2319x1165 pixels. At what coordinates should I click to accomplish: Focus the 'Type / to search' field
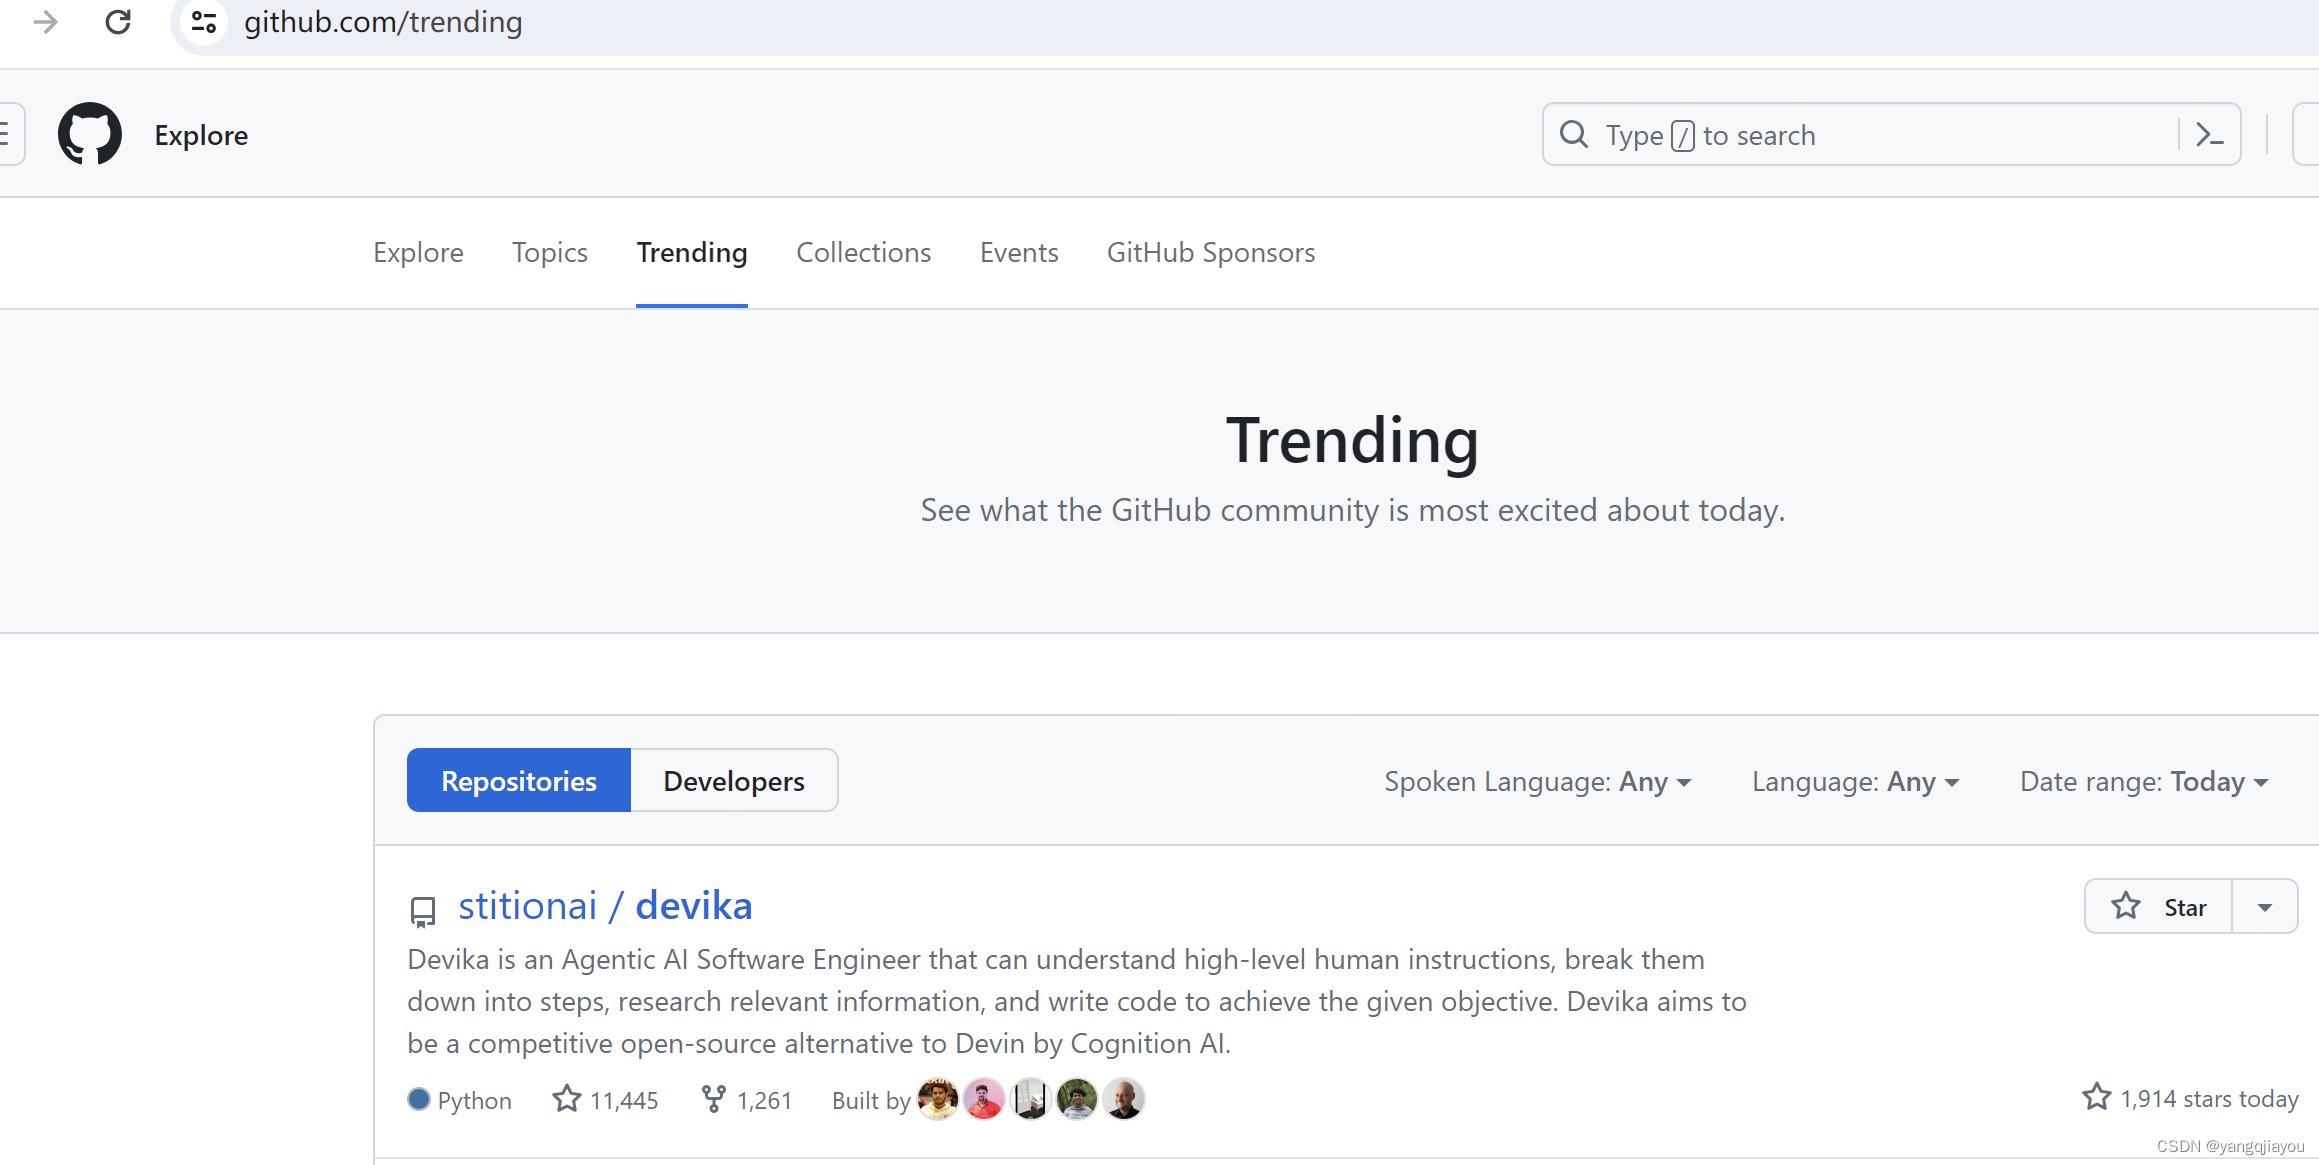pos(1891,134)
